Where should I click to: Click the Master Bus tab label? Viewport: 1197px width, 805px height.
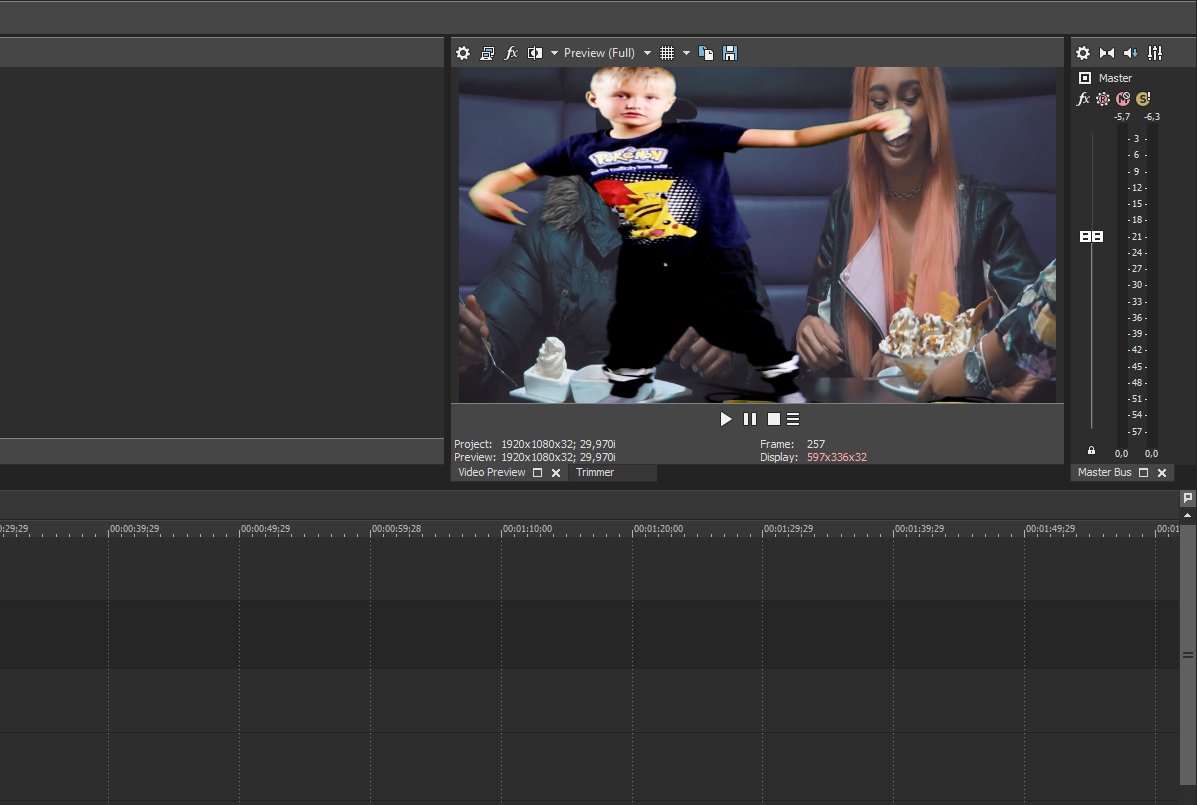point(1104,472)
